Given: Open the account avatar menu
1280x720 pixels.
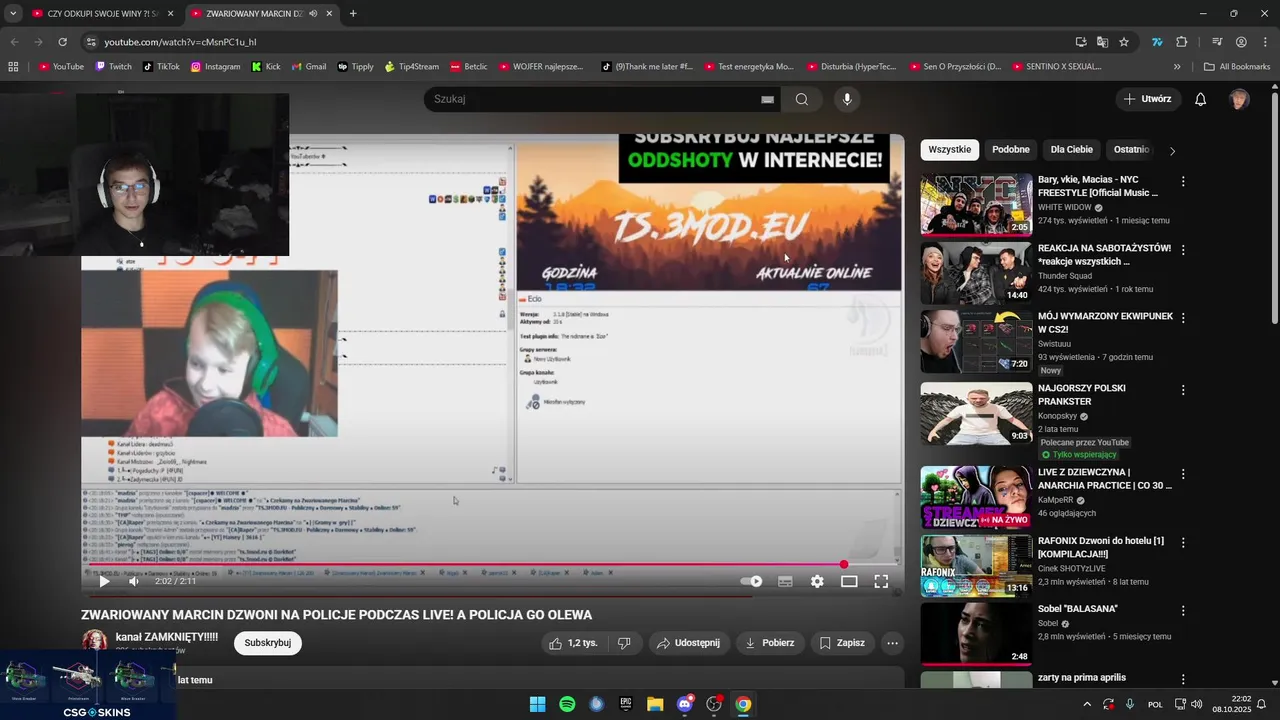Looking at the screenshot, I should pos(1239,99).
